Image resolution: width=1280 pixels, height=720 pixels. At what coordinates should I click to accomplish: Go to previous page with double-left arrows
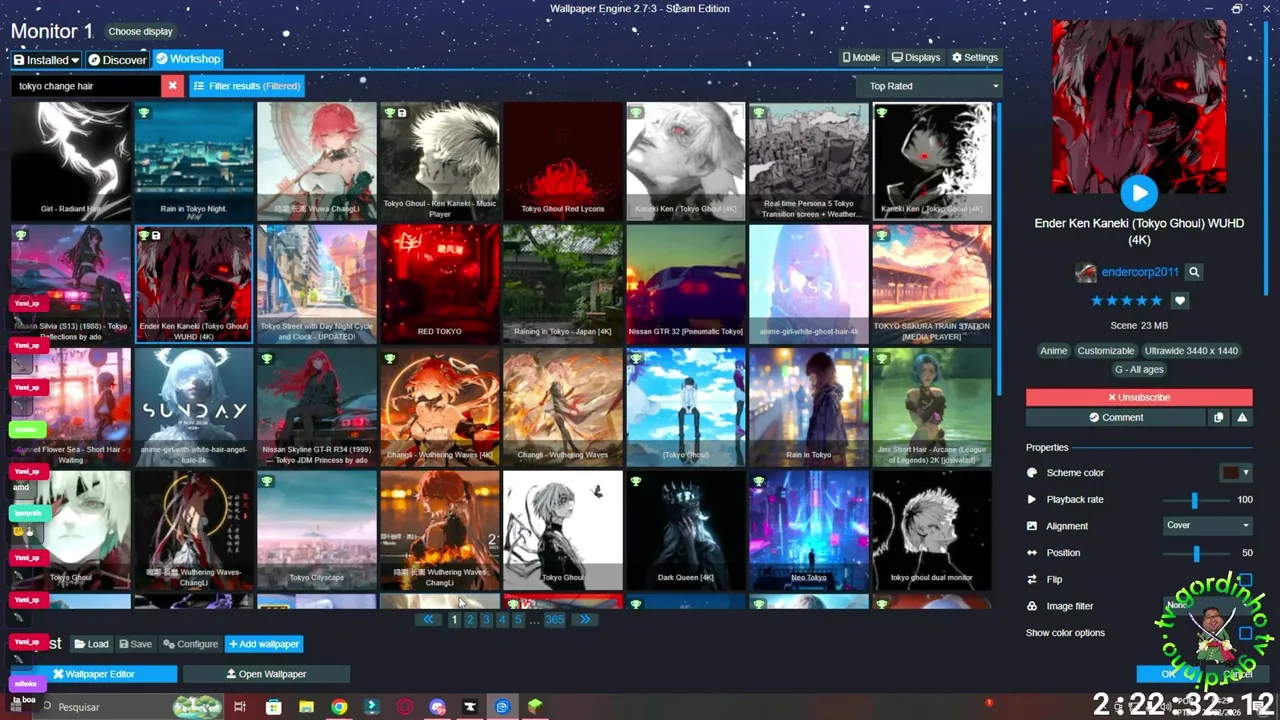pos(429,620)
